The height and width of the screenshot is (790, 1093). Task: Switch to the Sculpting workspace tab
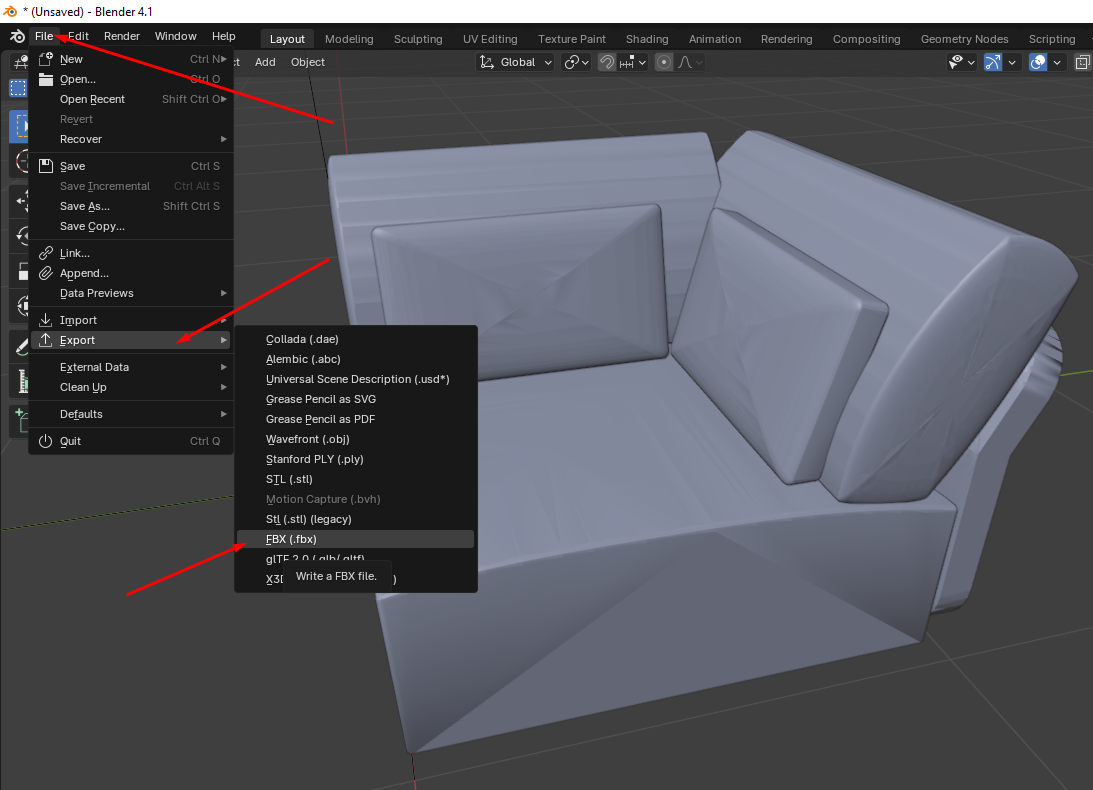click(418, 39)
